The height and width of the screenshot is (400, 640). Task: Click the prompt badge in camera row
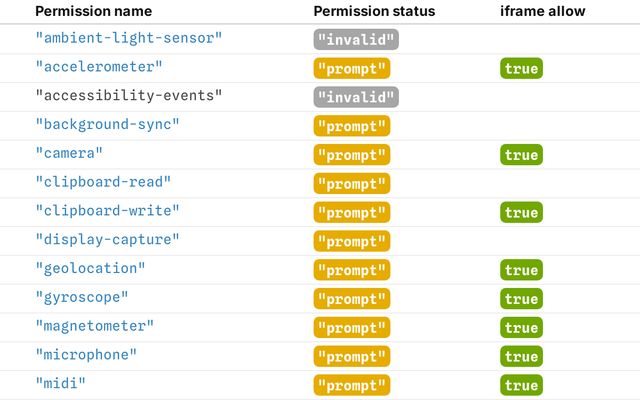coord(352,155)
